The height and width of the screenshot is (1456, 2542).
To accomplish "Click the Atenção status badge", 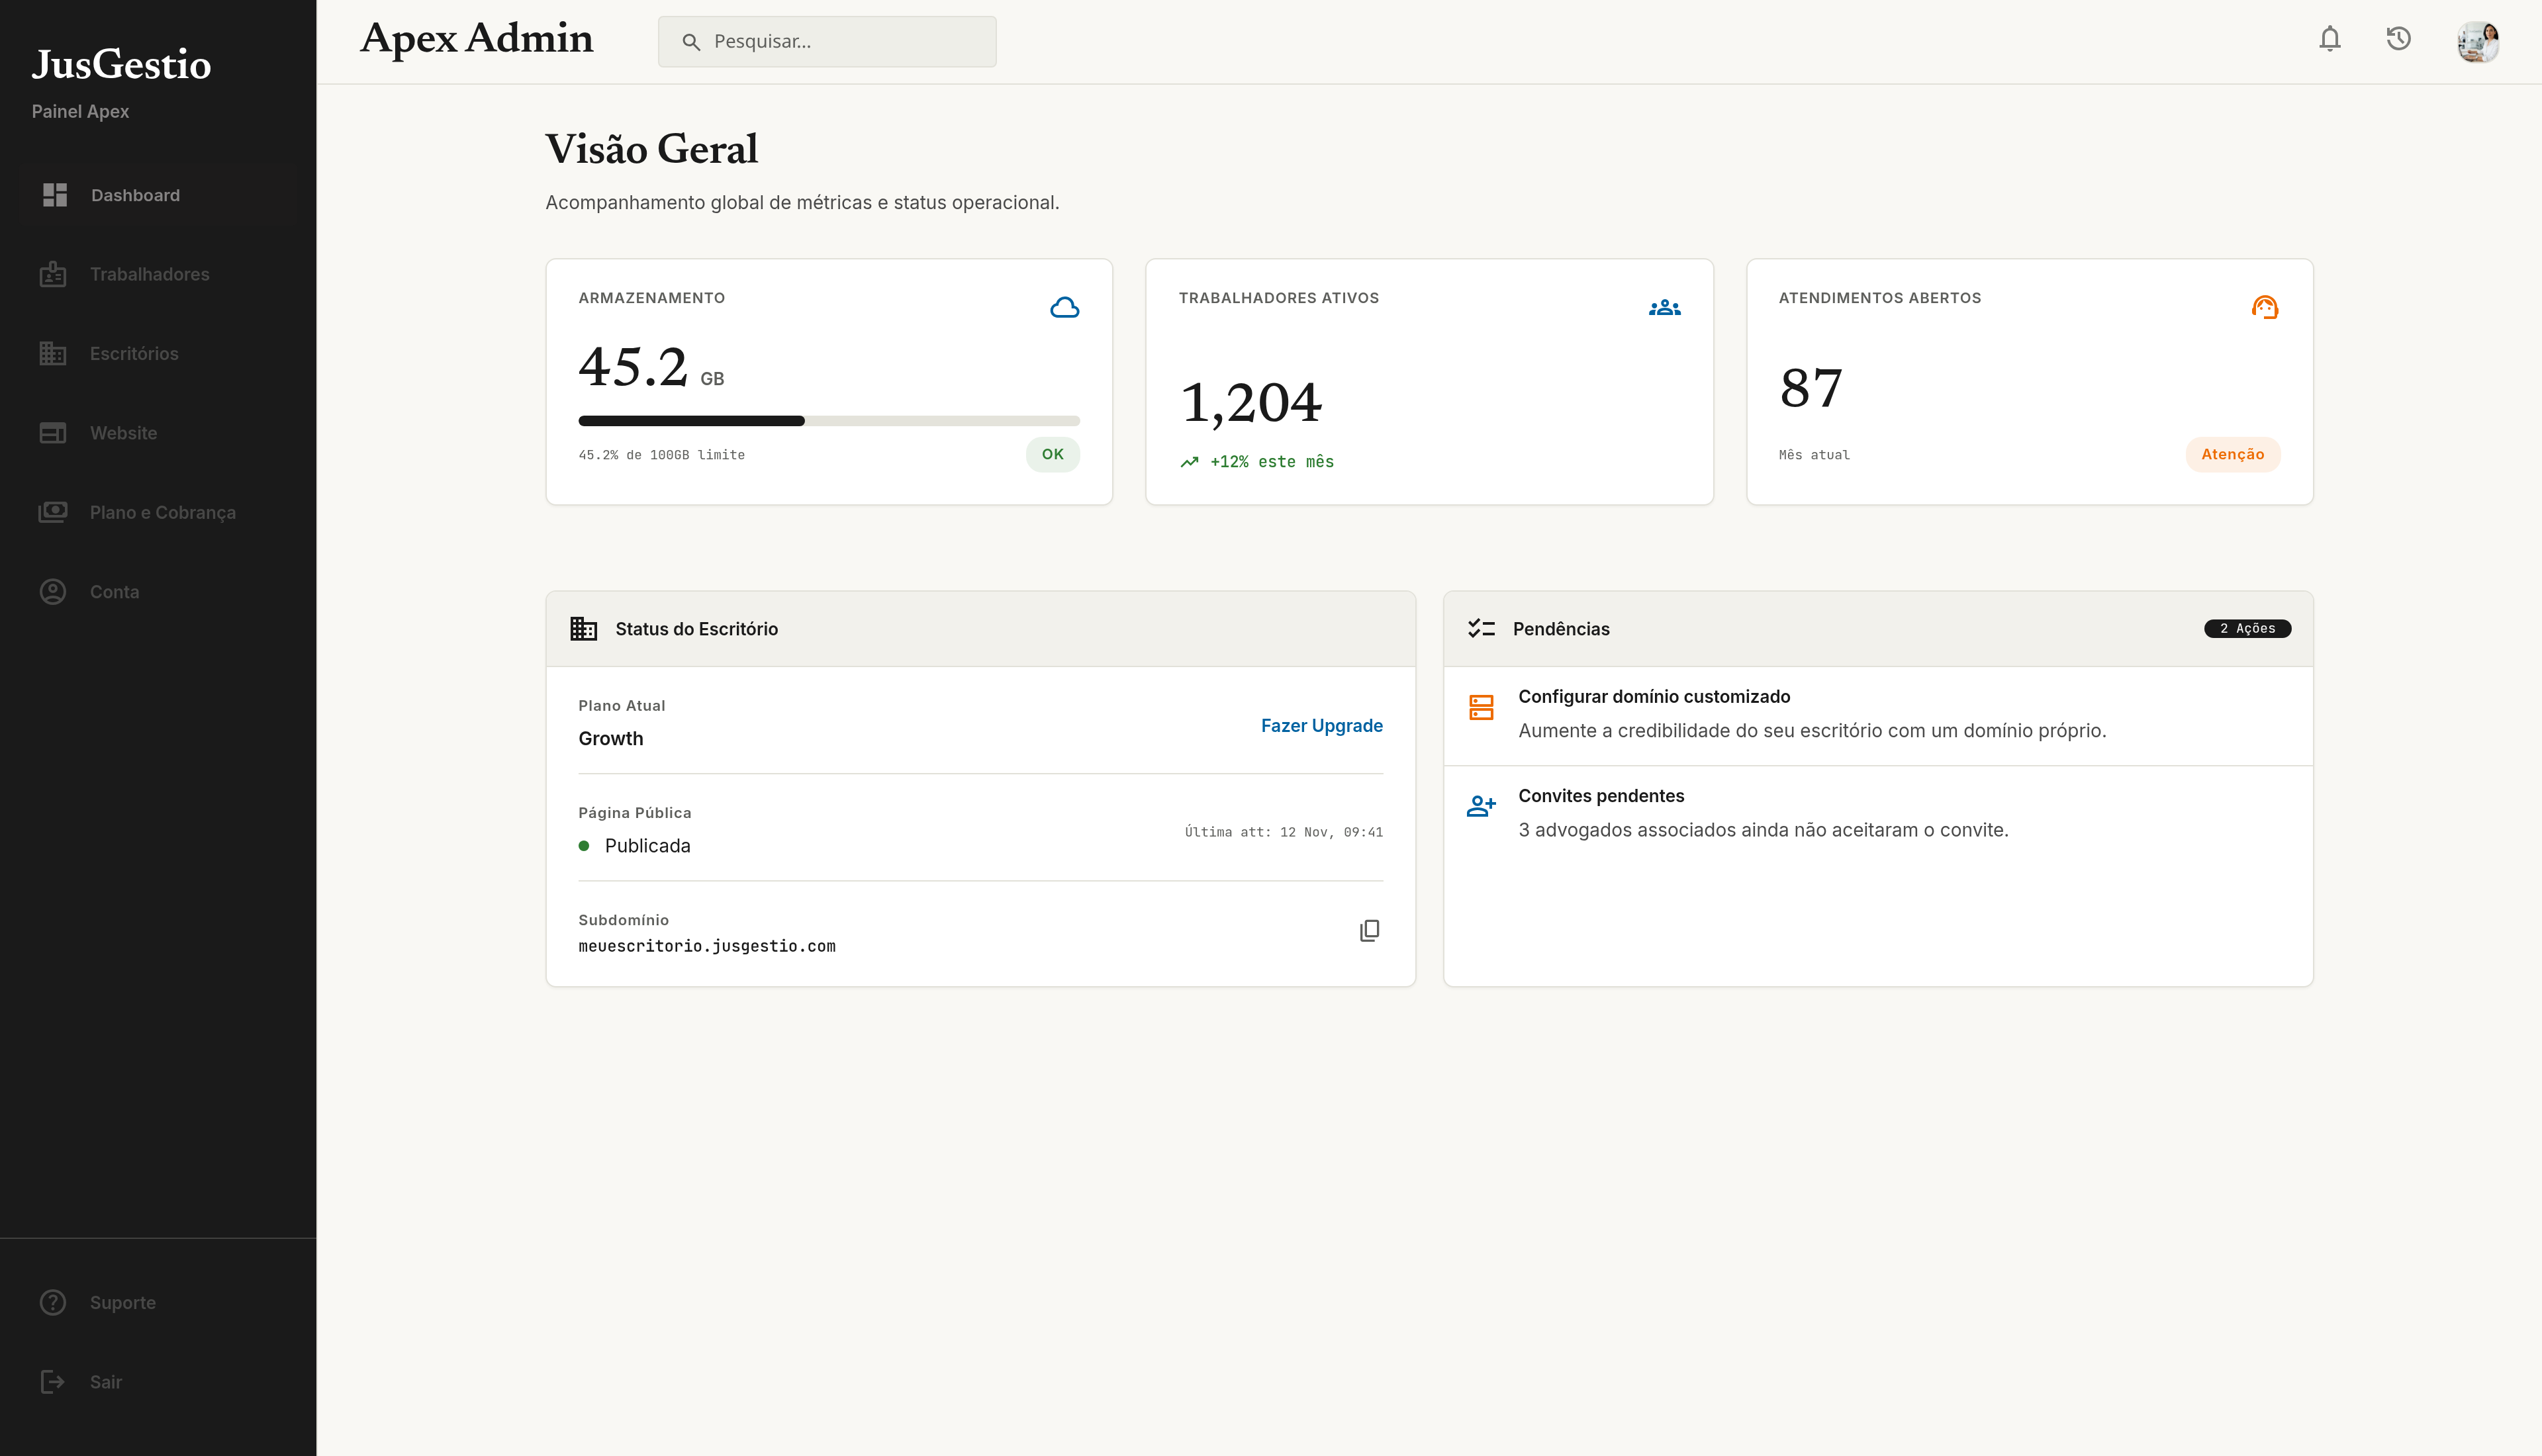I will (2232, 454).
